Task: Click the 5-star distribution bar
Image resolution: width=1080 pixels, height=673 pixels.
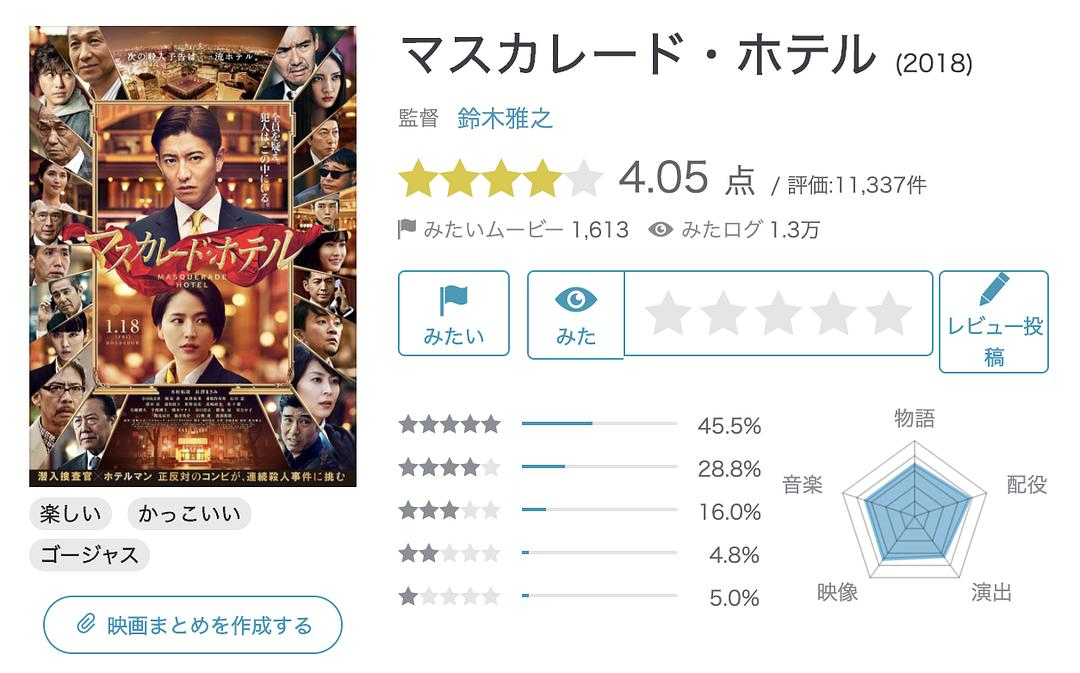Action: [599, 424]
